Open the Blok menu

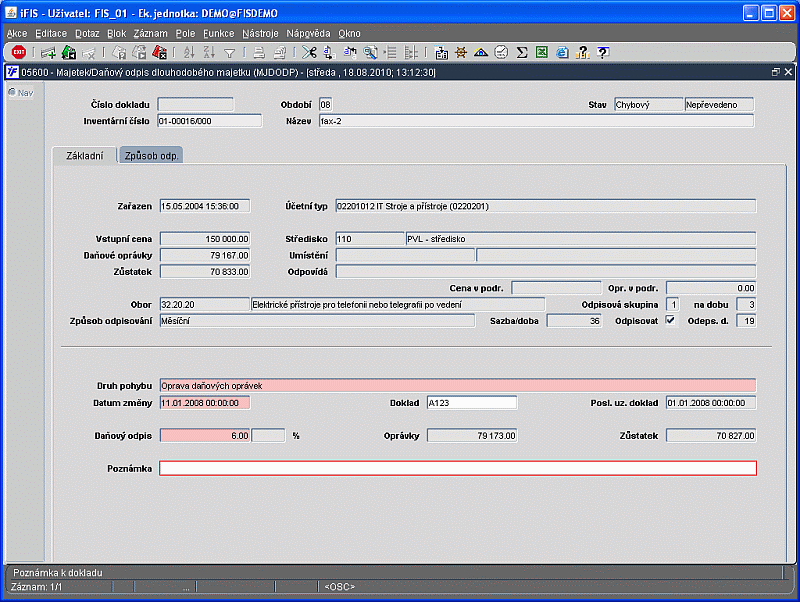(x=116, y=34)
